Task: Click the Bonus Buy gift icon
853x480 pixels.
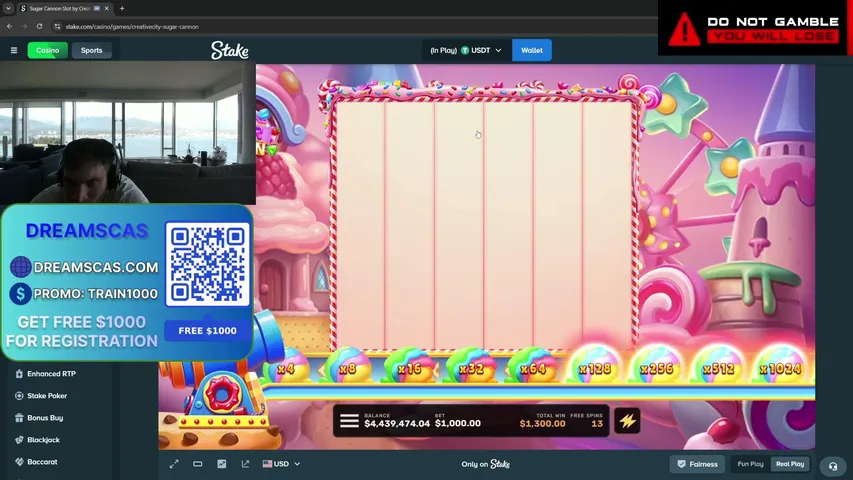Action: pos(19,418)
